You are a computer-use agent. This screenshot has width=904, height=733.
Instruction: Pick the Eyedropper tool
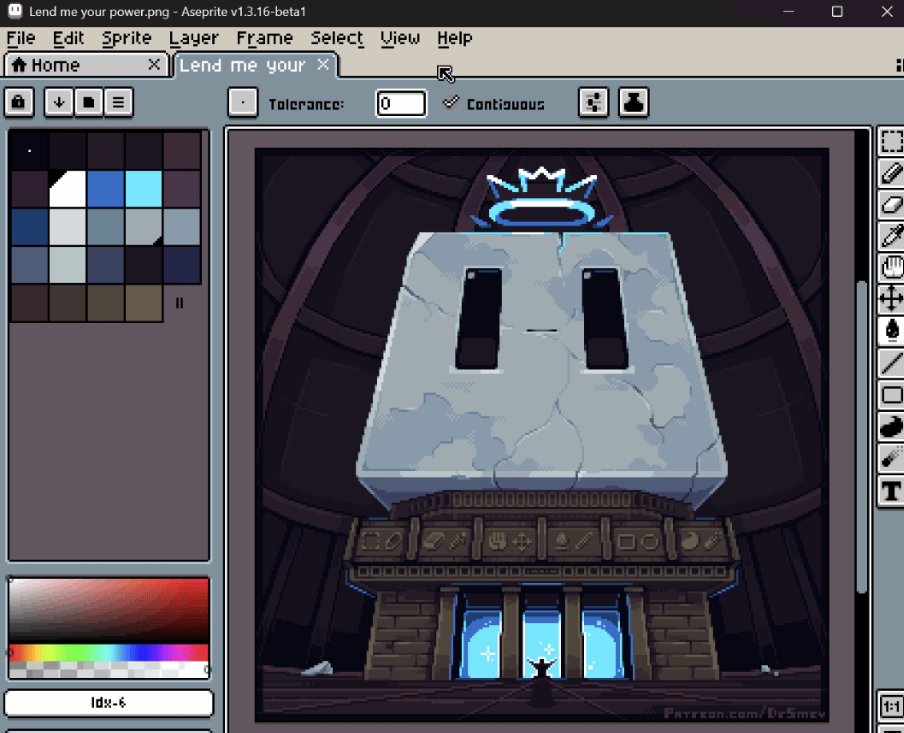click(890, 235)
